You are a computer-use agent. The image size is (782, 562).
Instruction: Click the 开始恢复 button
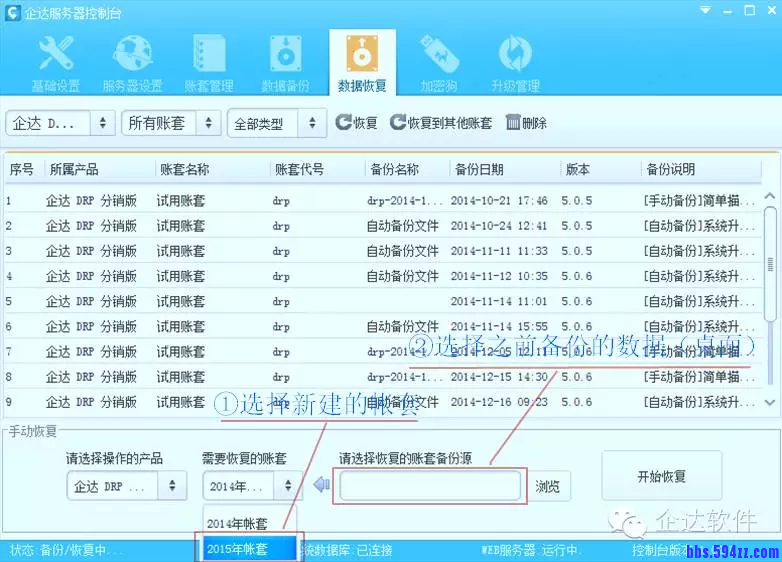(661, 476)
